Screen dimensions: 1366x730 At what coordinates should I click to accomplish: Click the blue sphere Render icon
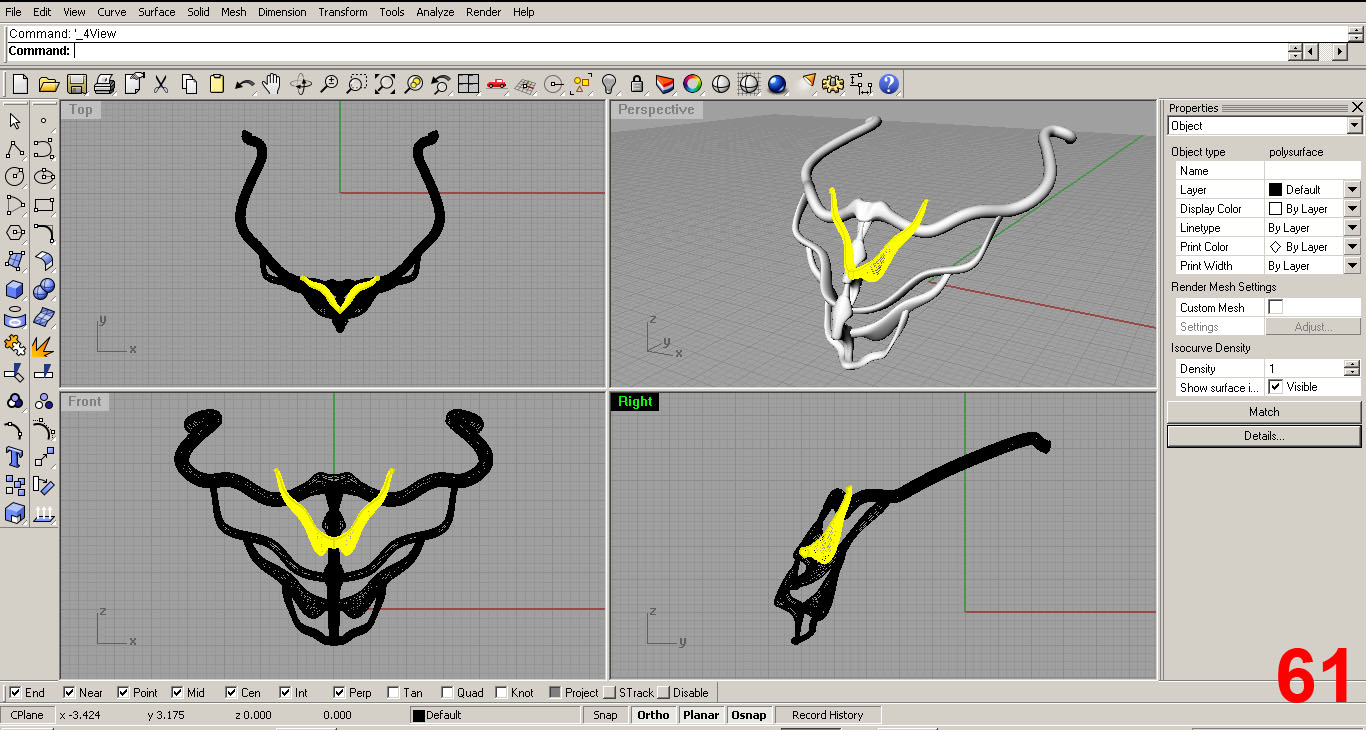[777, 84]
